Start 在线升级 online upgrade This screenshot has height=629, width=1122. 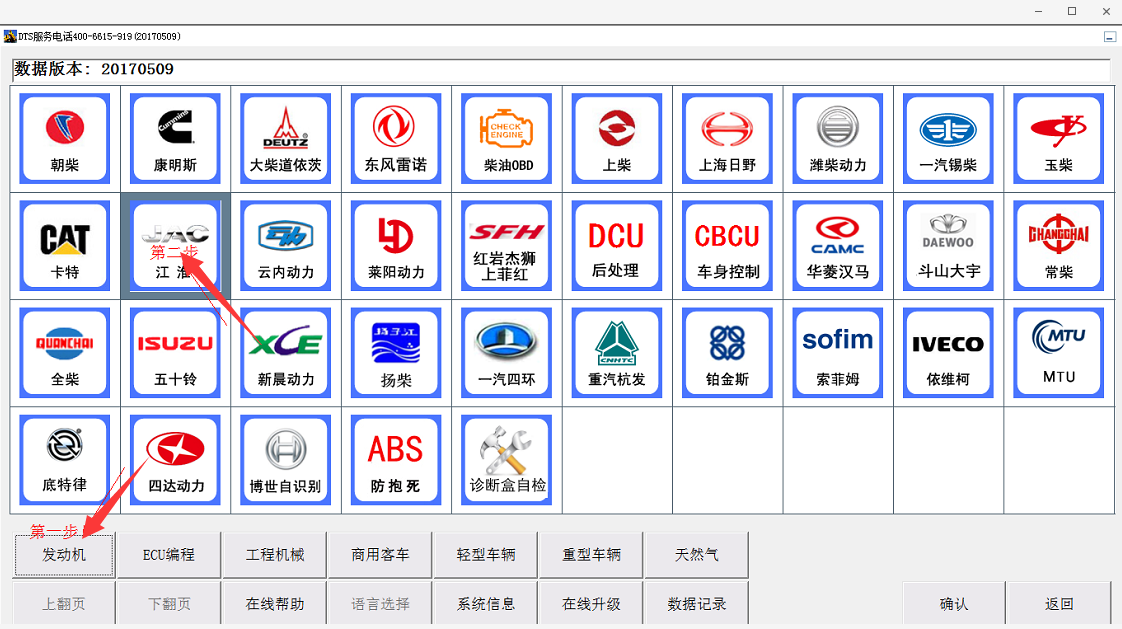point(592,603)
